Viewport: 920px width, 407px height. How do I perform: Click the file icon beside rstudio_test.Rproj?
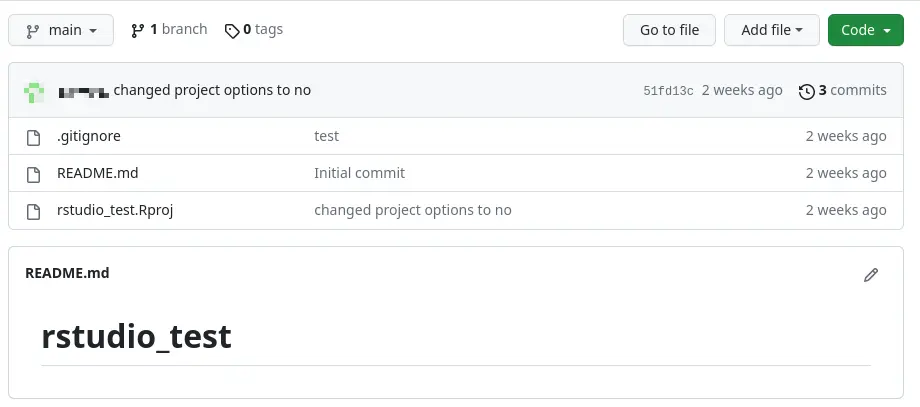click(x=33, y=211)
